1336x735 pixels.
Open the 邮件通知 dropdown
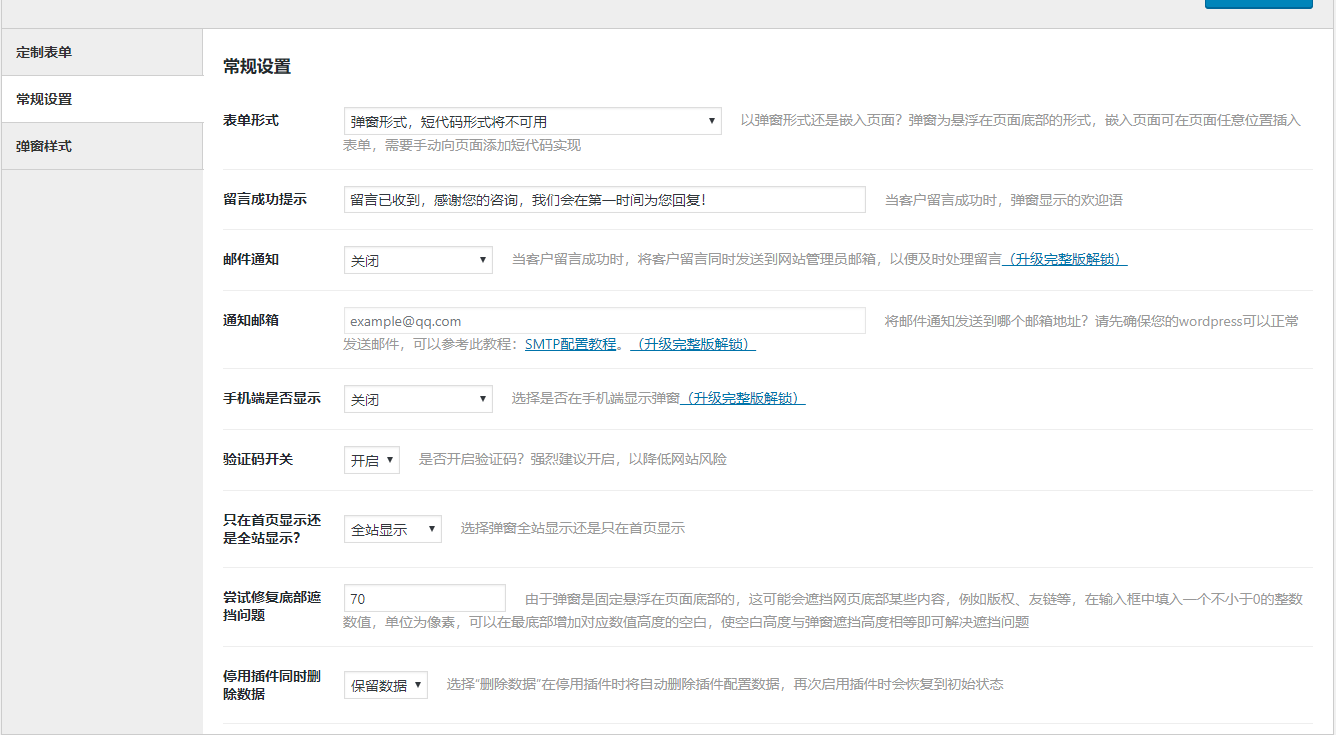pos(418,260)
